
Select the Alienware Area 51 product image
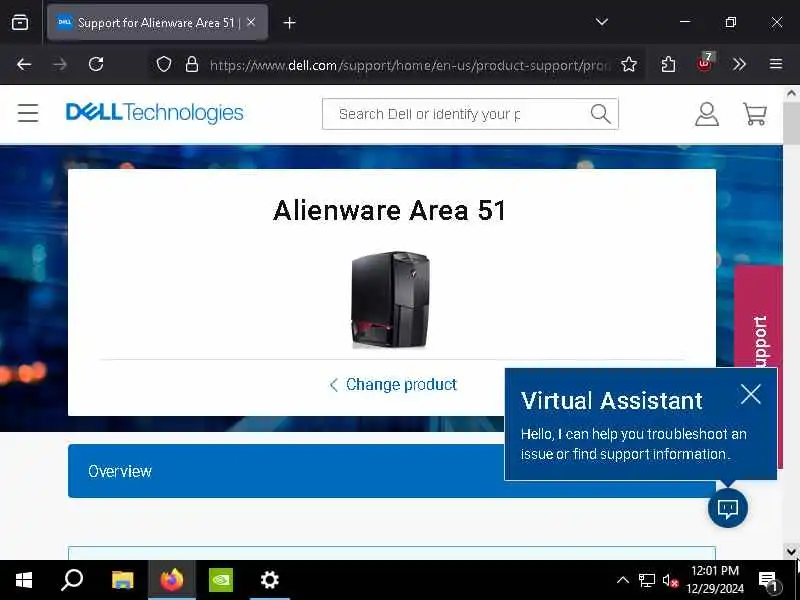pyautogui.click(x=391, y=299)
